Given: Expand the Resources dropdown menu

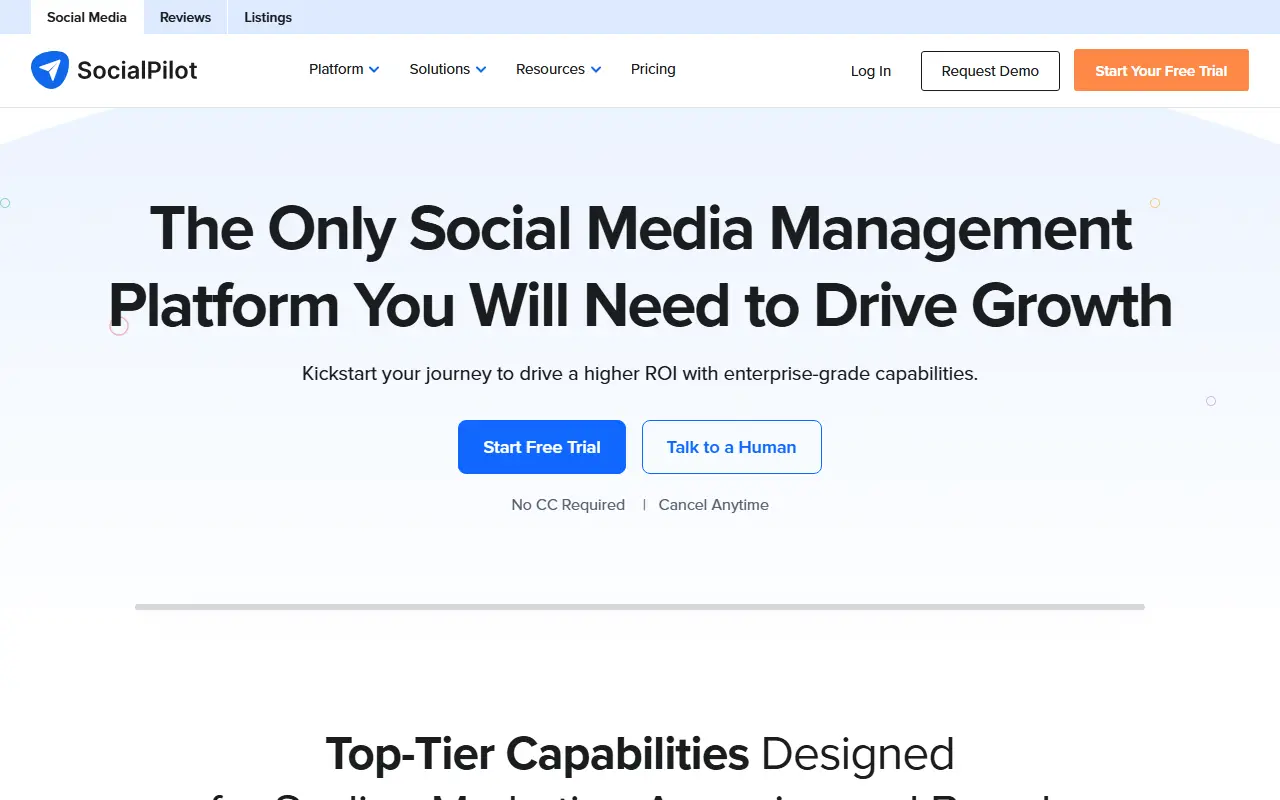Looking at the screenshot, I should click(558, 69).
